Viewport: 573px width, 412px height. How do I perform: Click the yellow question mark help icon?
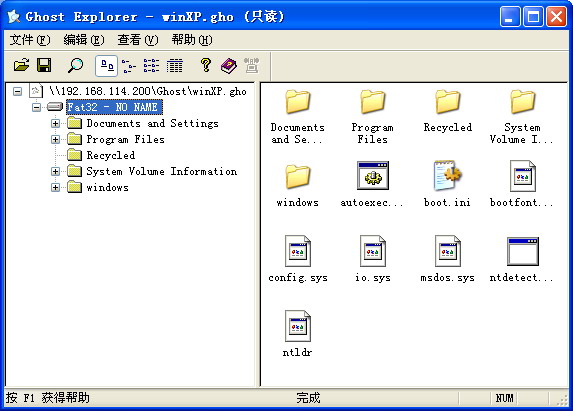(x=206, y=66)
